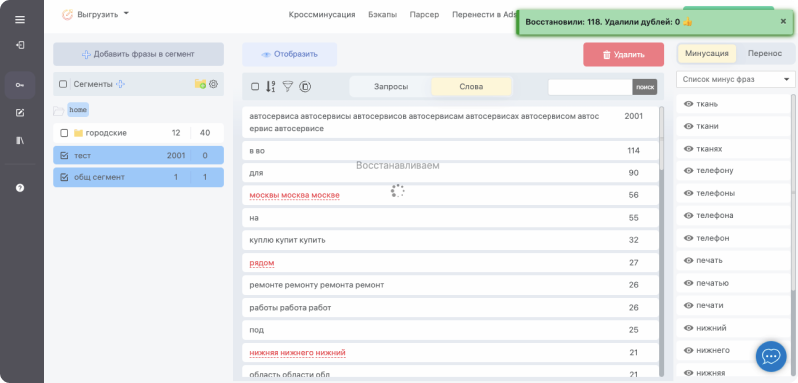Close the green notification
The width and height of the screenshot is (798, 383).
(783, 21)
